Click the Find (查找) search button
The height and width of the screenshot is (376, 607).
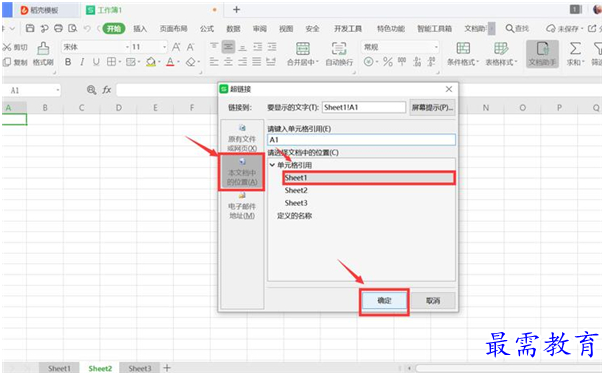tap(517, 28)
